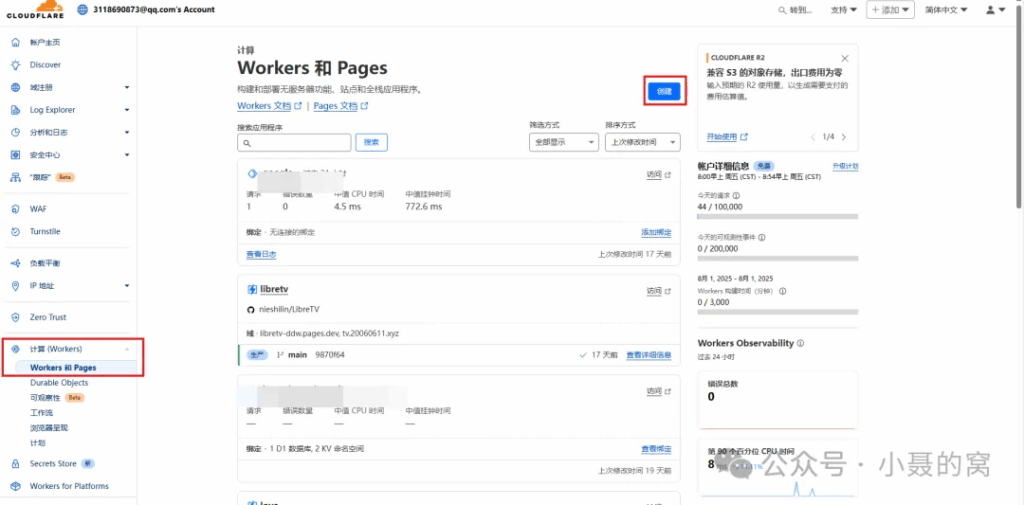
Task: Click the 查看绑定 link
Action: tap(656, 449)
